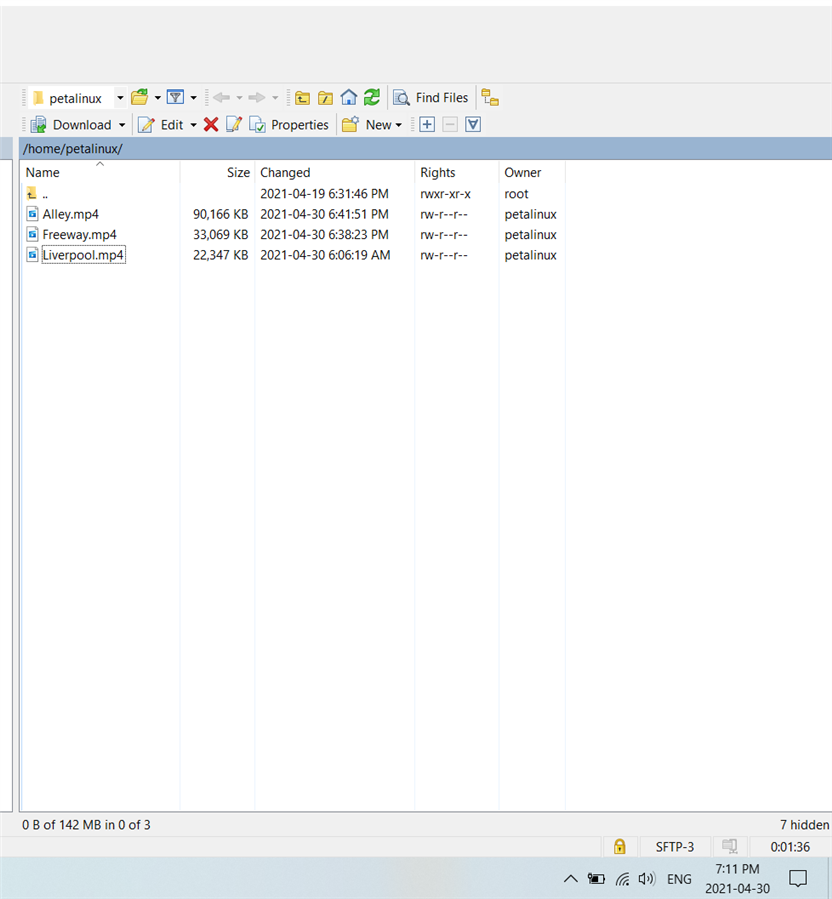Expand the Download options arrow
This screenshot has height=899, width=832.
point(122,125)
